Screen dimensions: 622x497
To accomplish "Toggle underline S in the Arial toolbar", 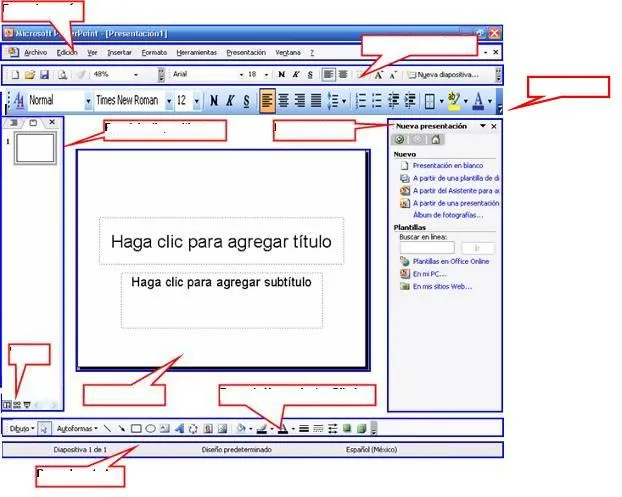I will 310,75.
